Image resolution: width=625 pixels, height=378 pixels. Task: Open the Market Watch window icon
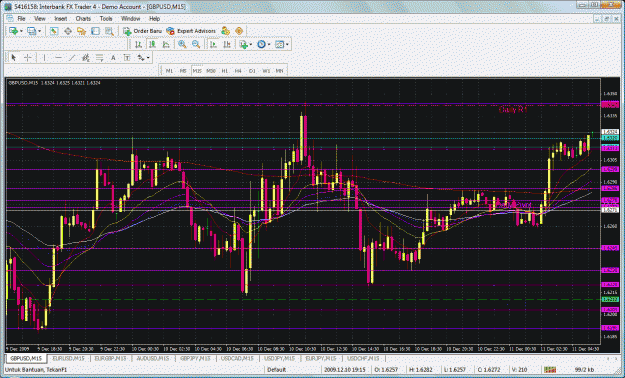pyautogui.click(x=54, y=31)
